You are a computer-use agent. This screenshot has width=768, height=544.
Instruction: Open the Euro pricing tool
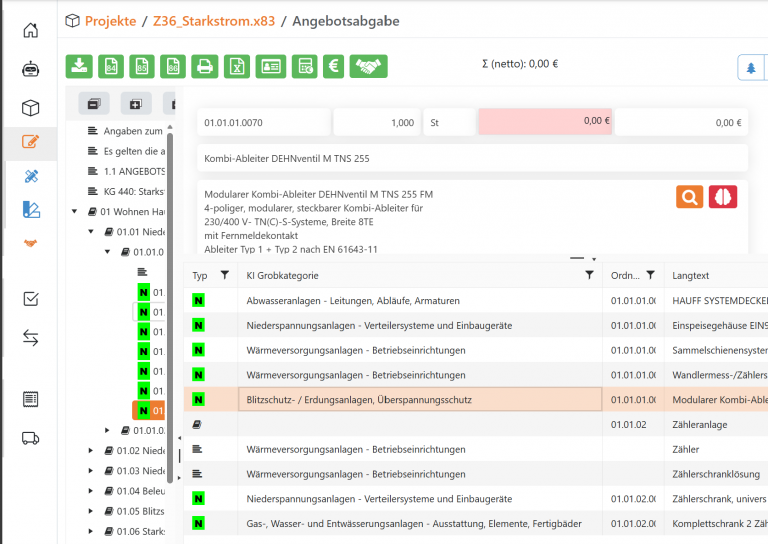[333, 66]
